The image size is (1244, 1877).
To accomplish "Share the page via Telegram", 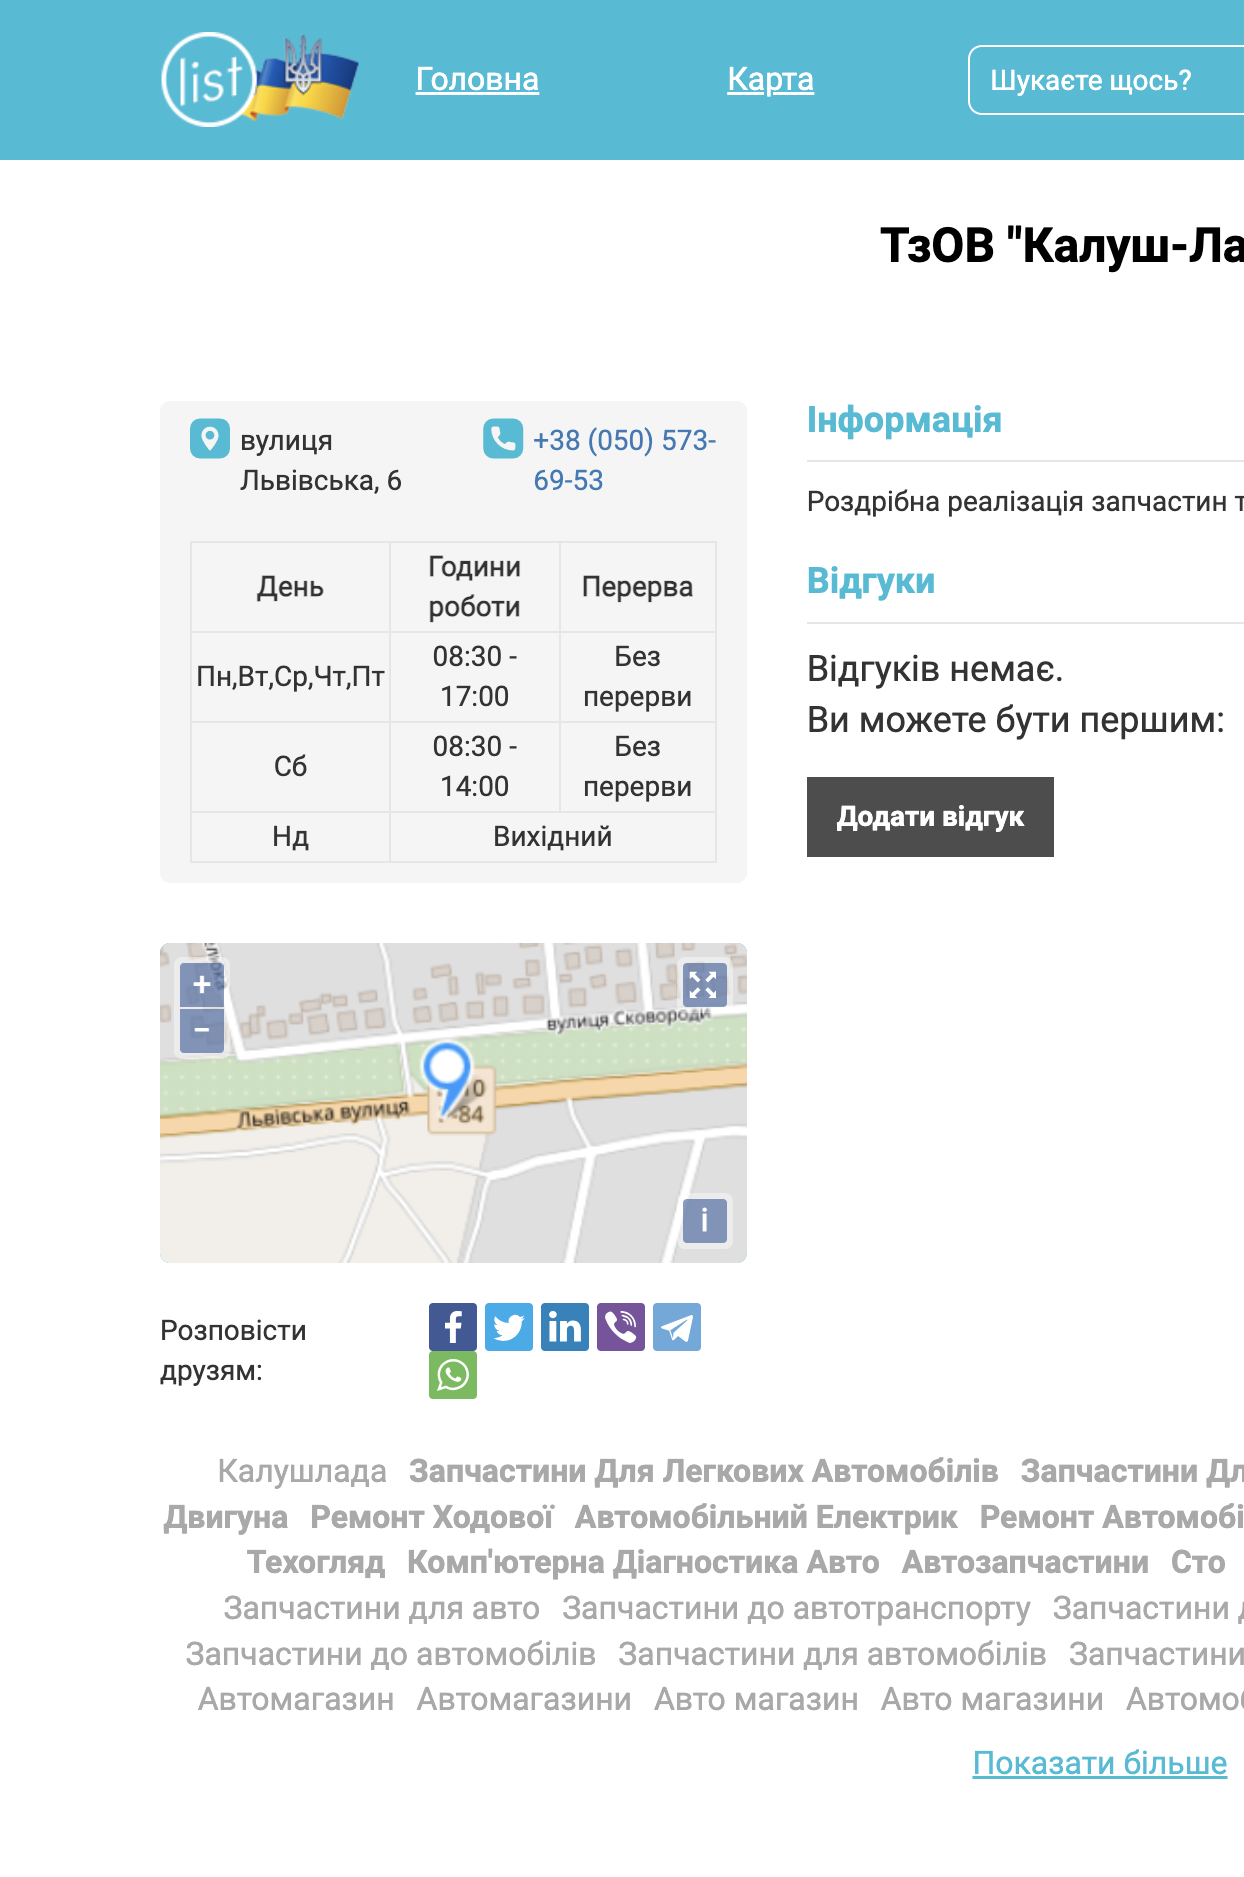I will (677, 1327).
